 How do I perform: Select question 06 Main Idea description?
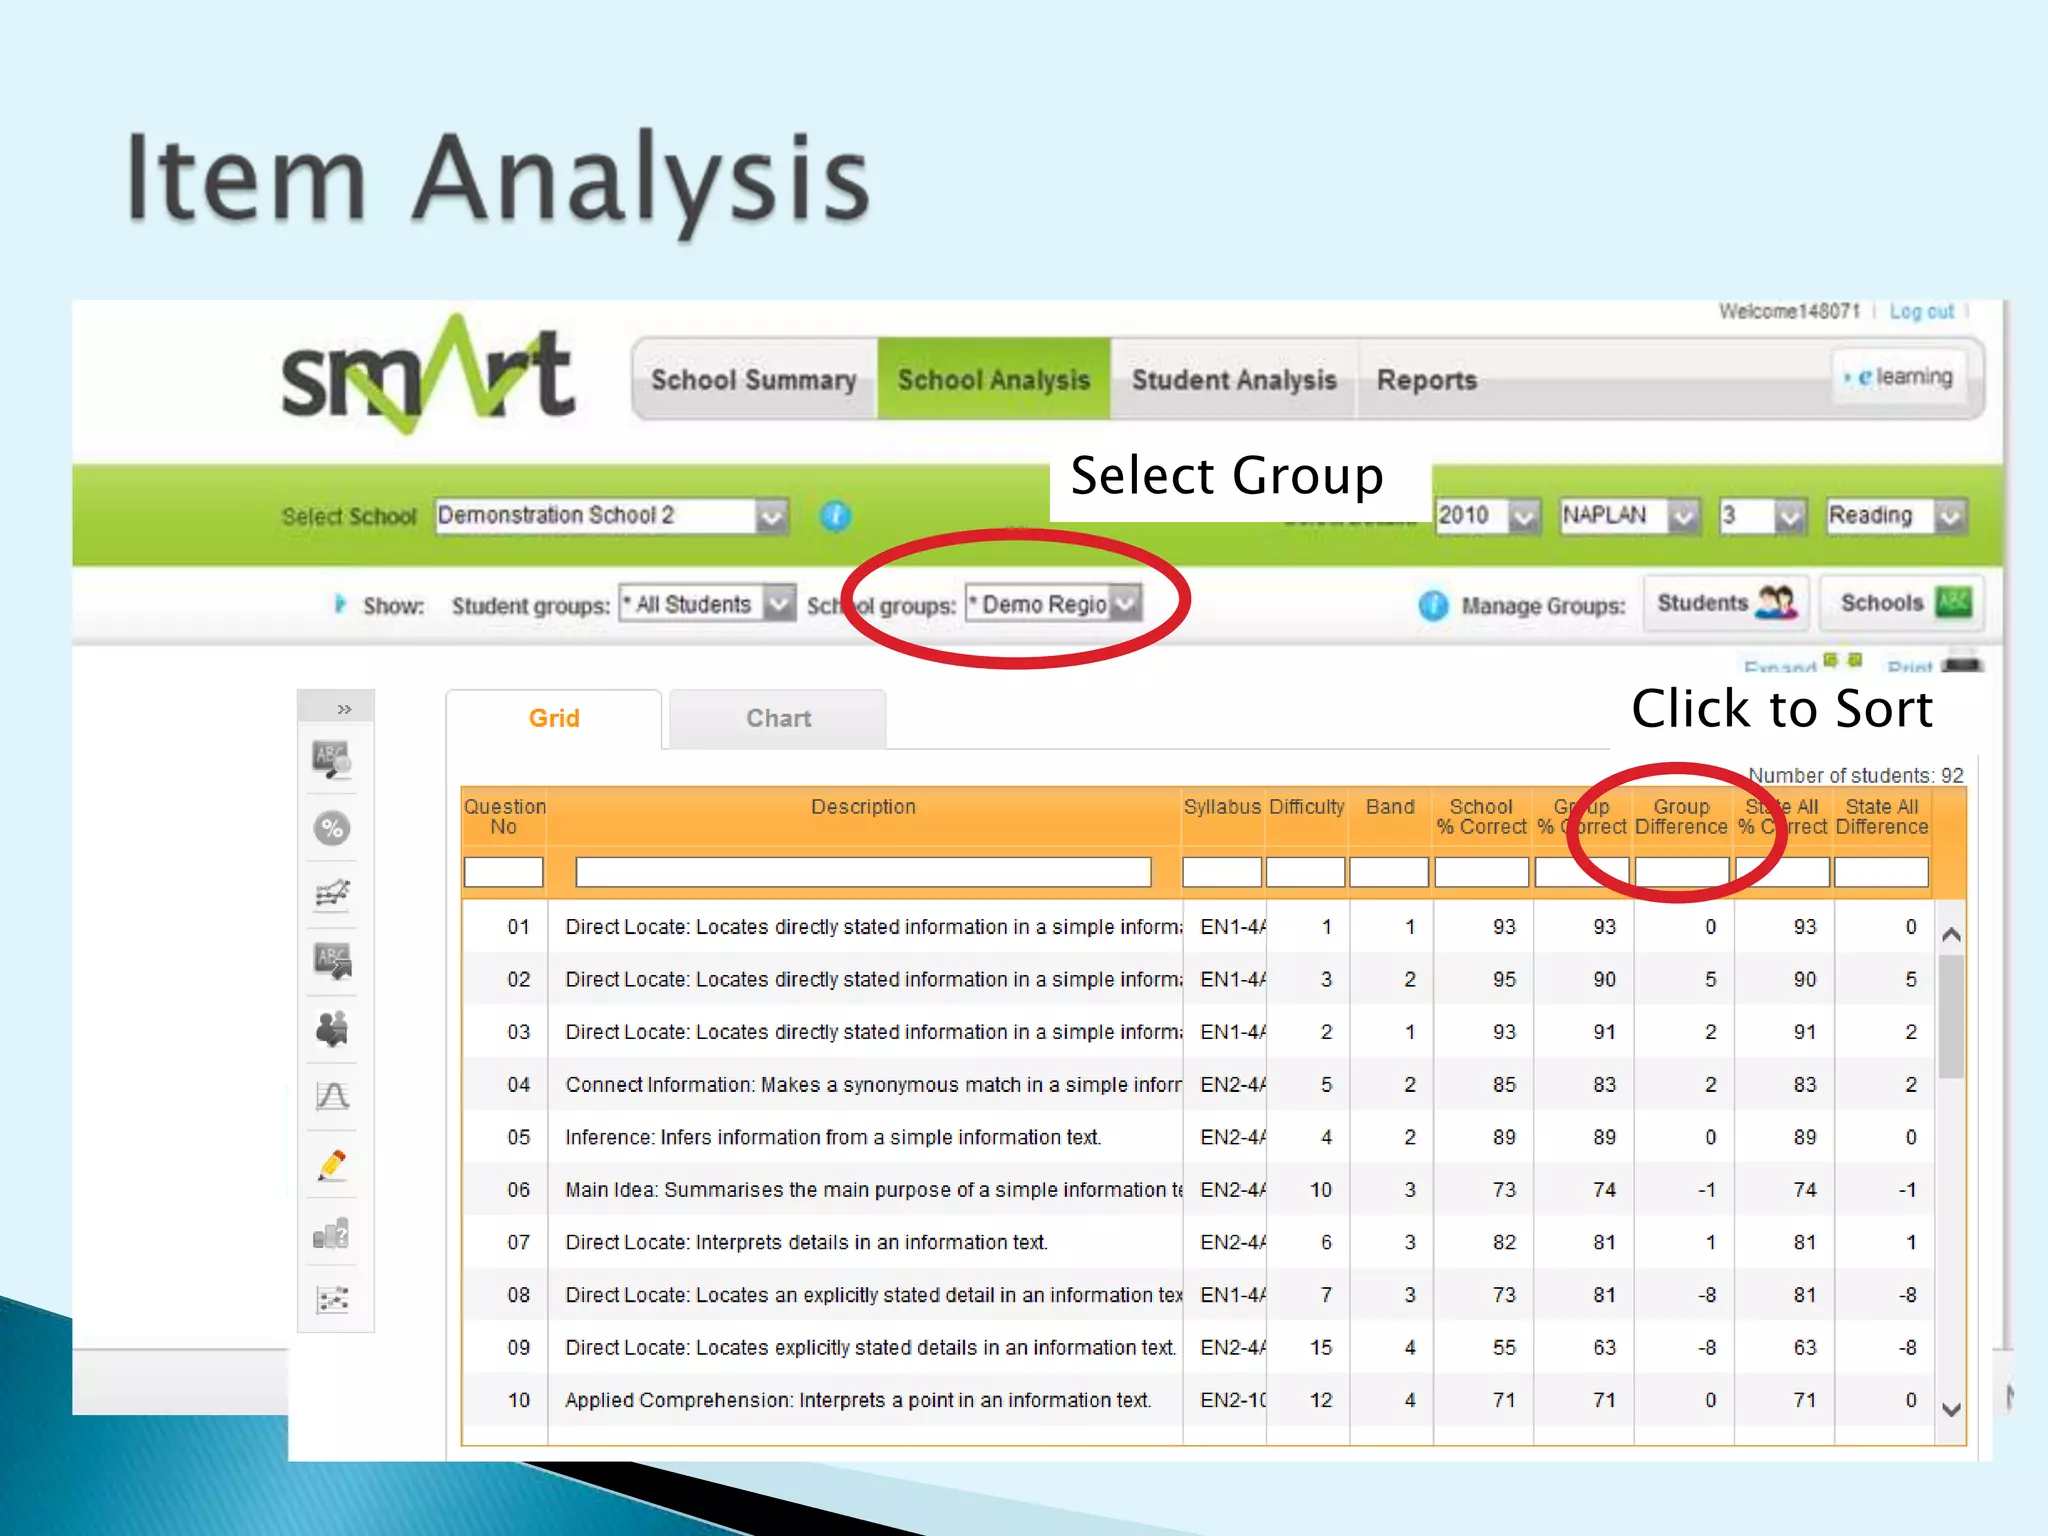pos(874,1190)
